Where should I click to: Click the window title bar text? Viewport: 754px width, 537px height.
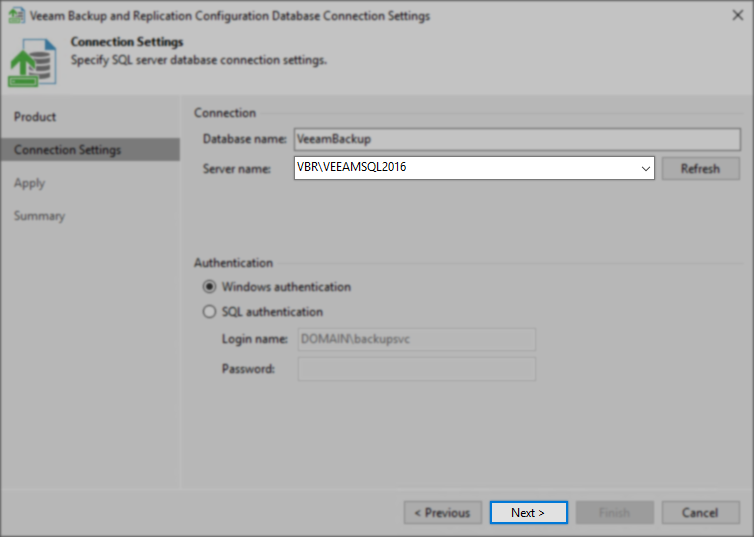pyautogui.click(x=230, y=16)
